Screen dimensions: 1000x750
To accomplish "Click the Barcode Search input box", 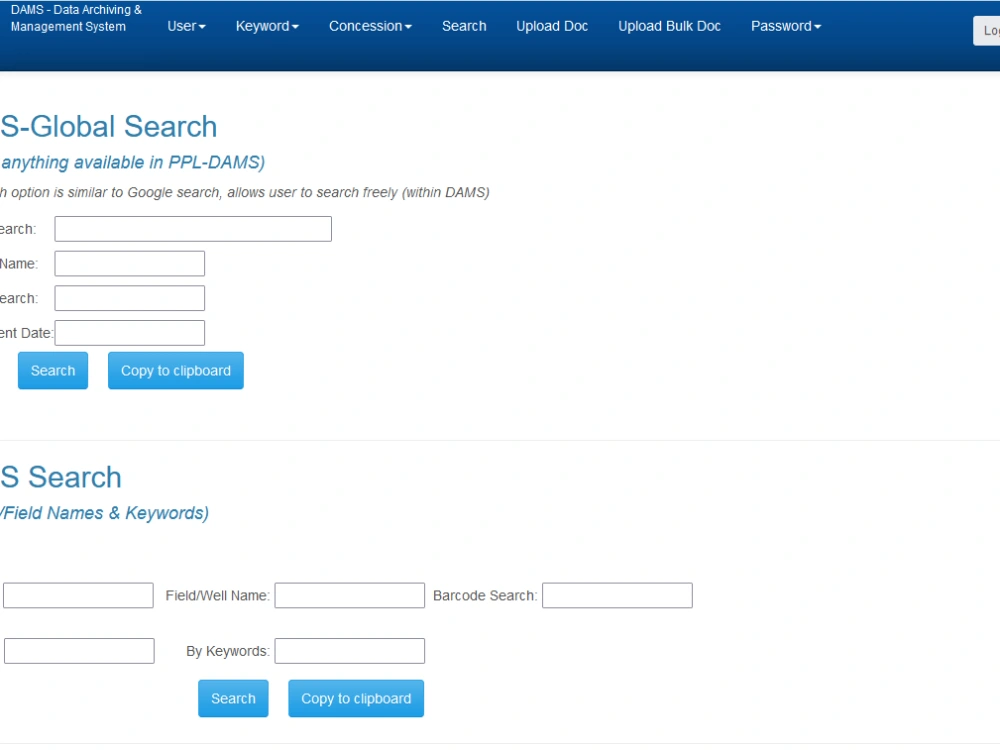I will click(616, 595).
